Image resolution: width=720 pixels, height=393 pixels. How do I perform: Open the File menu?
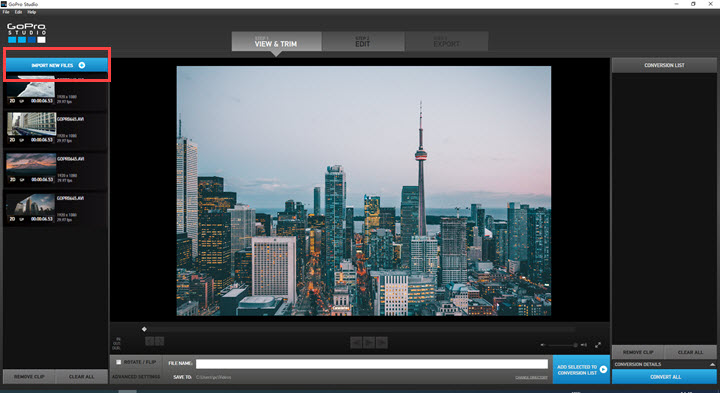click(6, 12)
